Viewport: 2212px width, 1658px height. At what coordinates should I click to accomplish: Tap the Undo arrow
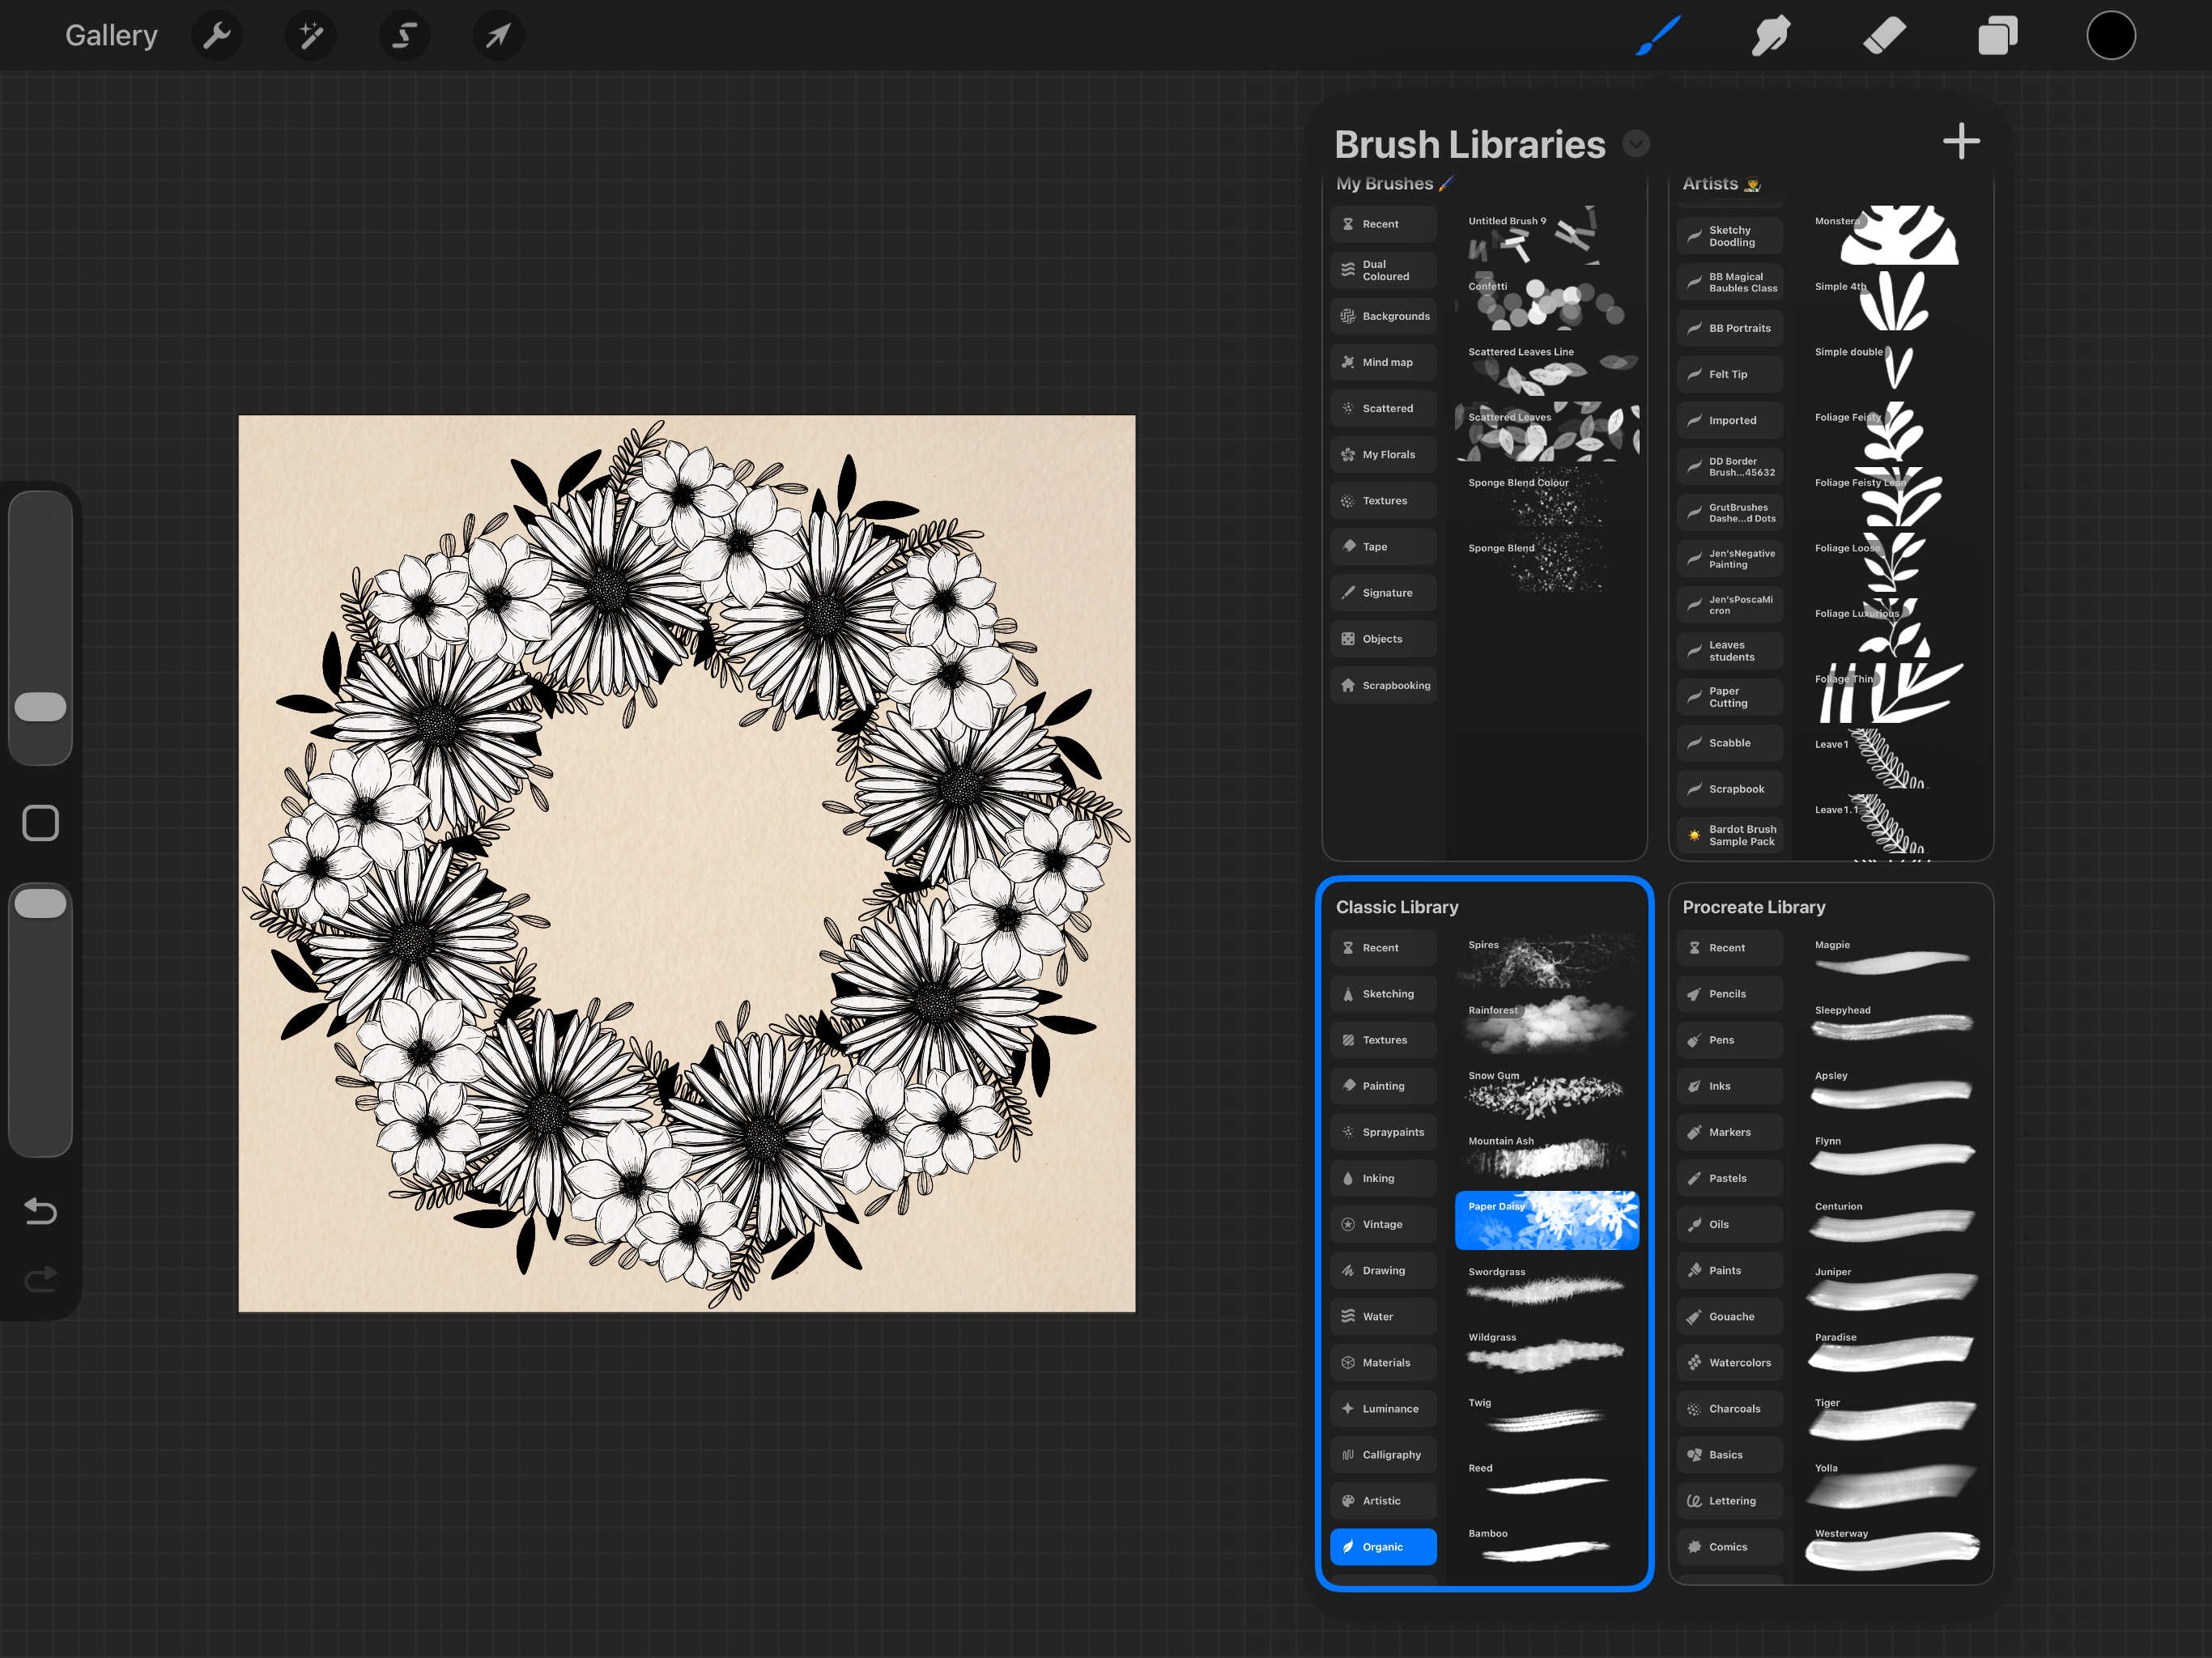pos(40,1211)
